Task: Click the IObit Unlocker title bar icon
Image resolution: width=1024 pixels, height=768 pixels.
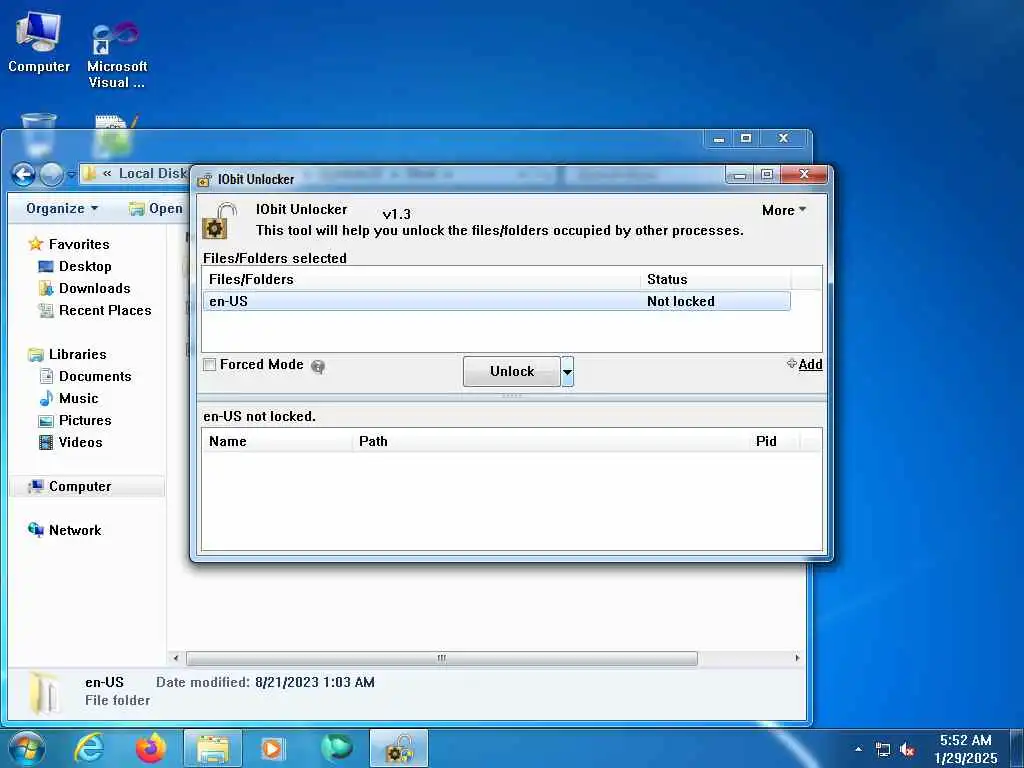Action: click(205, 180)
